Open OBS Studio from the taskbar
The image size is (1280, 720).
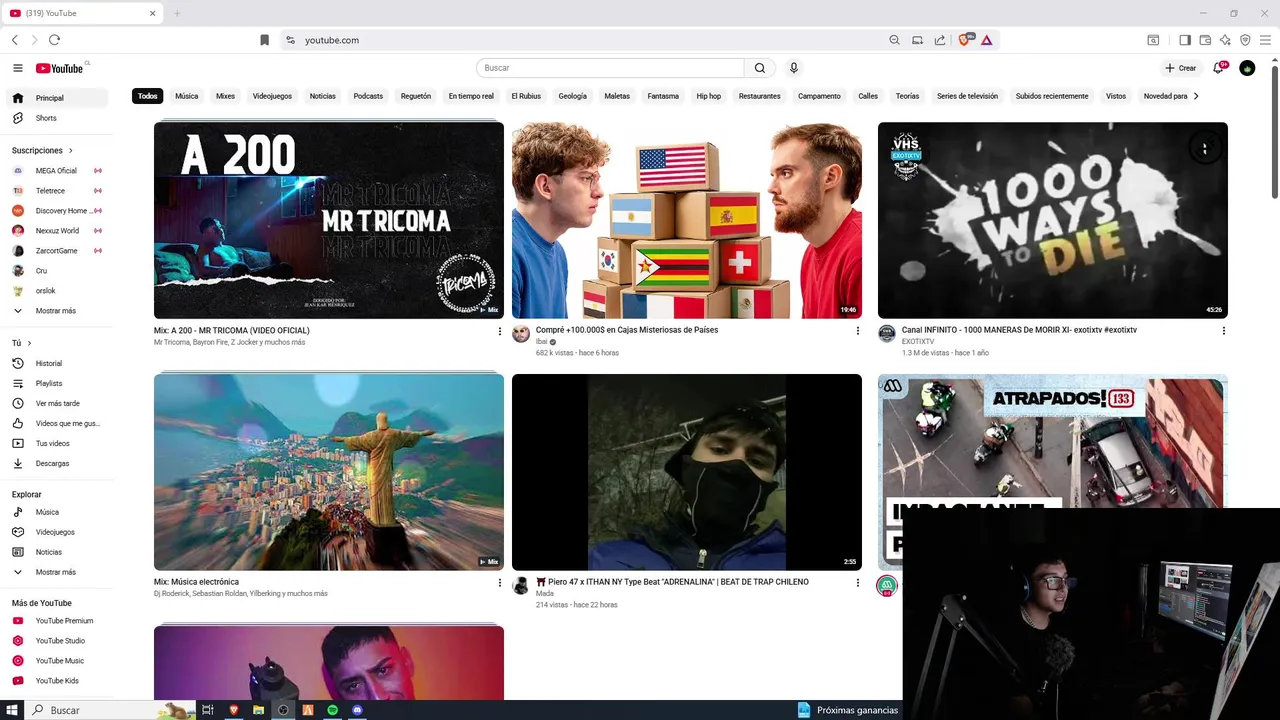283,710
